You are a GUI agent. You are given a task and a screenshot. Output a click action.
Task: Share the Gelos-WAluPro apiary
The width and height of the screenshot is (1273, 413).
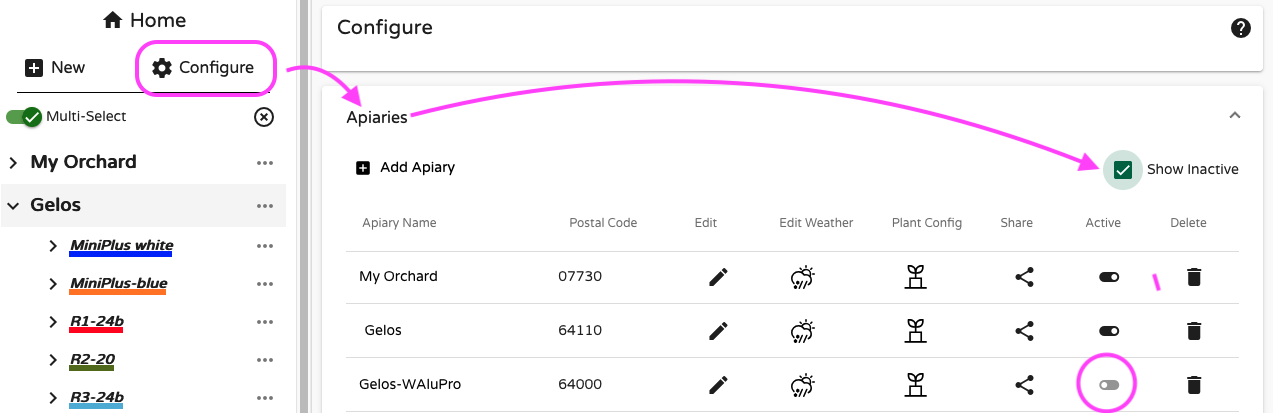click(1024, 384)
